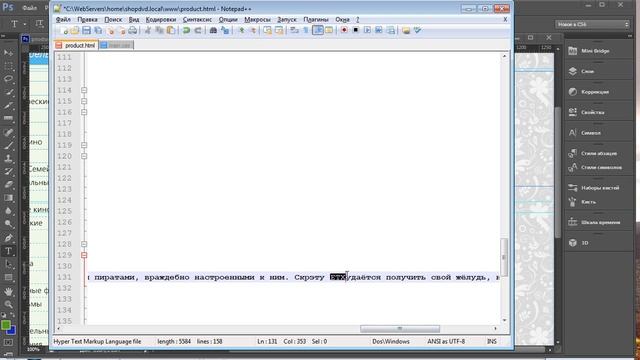Click the green foreground color swatch
640x360 pixels.
pyautogui.click(x=6, y=325)
